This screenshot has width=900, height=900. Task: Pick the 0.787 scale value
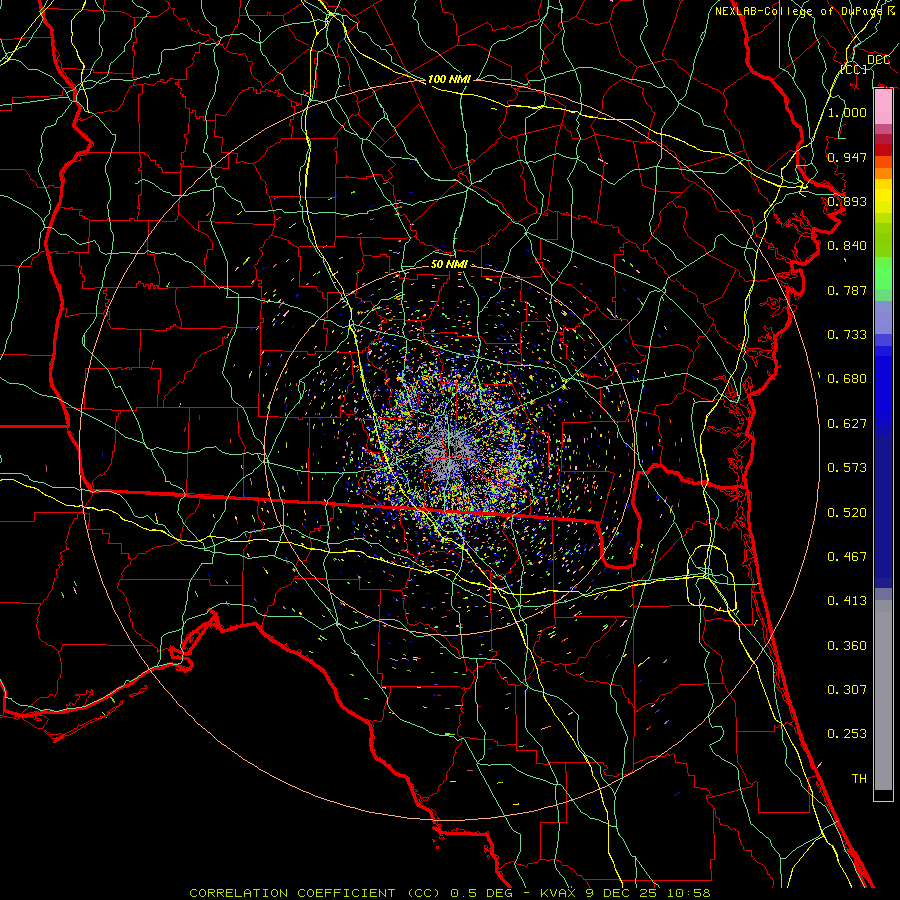tap(847, 290)
